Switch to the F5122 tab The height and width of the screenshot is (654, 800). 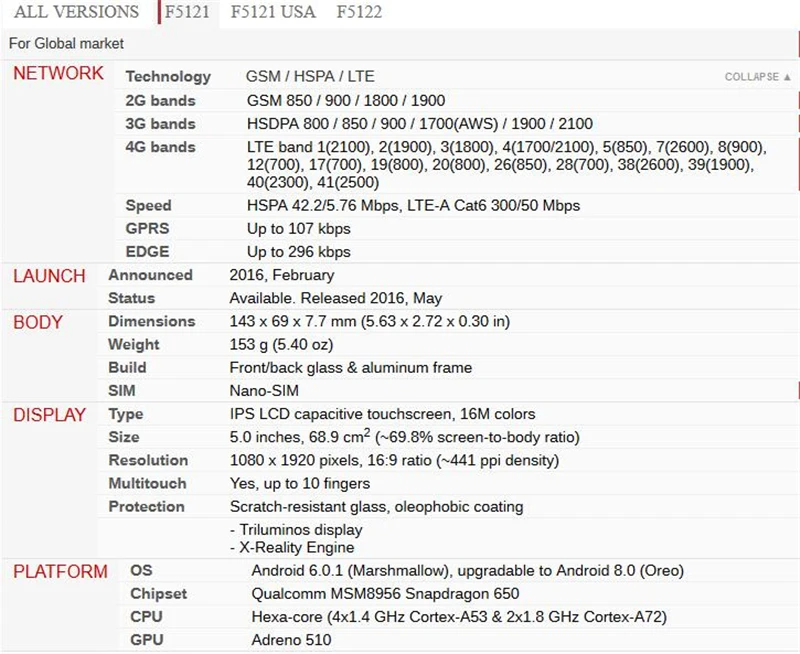click(359, 11)
